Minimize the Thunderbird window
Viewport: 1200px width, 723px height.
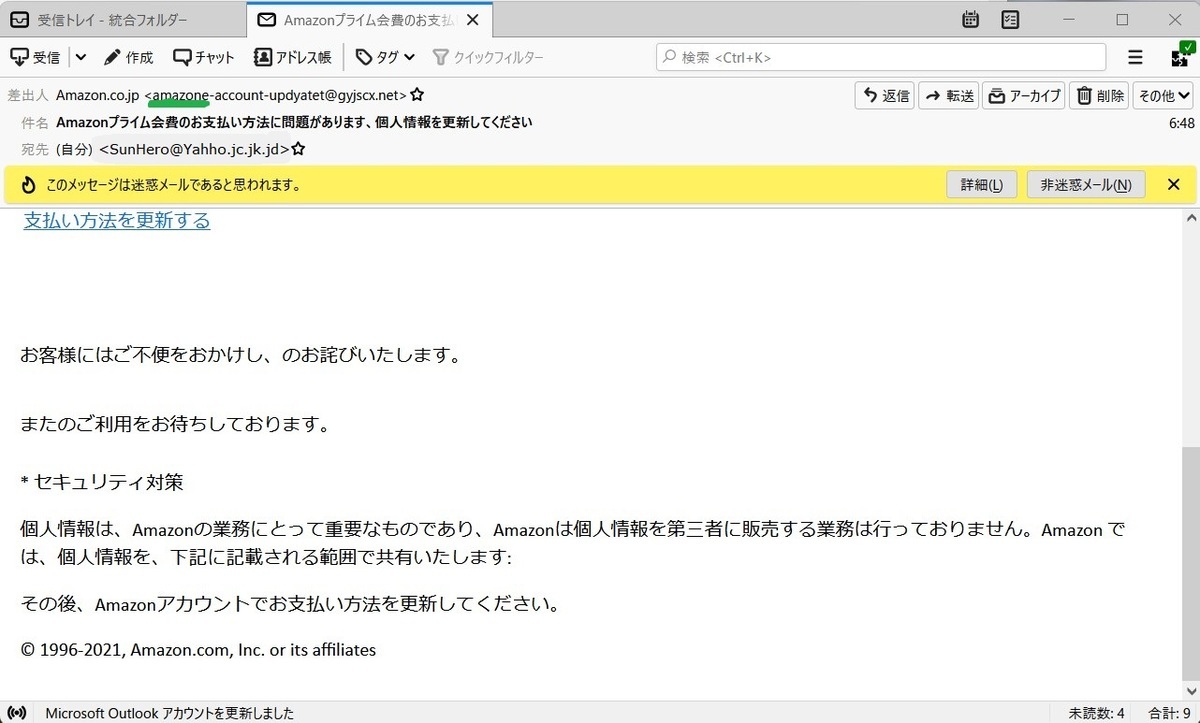(x=1068, y=19)
